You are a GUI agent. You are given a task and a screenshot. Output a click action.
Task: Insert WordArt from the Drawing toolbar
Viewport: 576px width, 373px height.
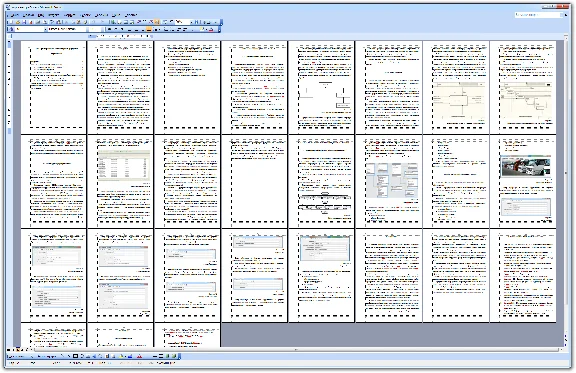[x=94, y=356]
